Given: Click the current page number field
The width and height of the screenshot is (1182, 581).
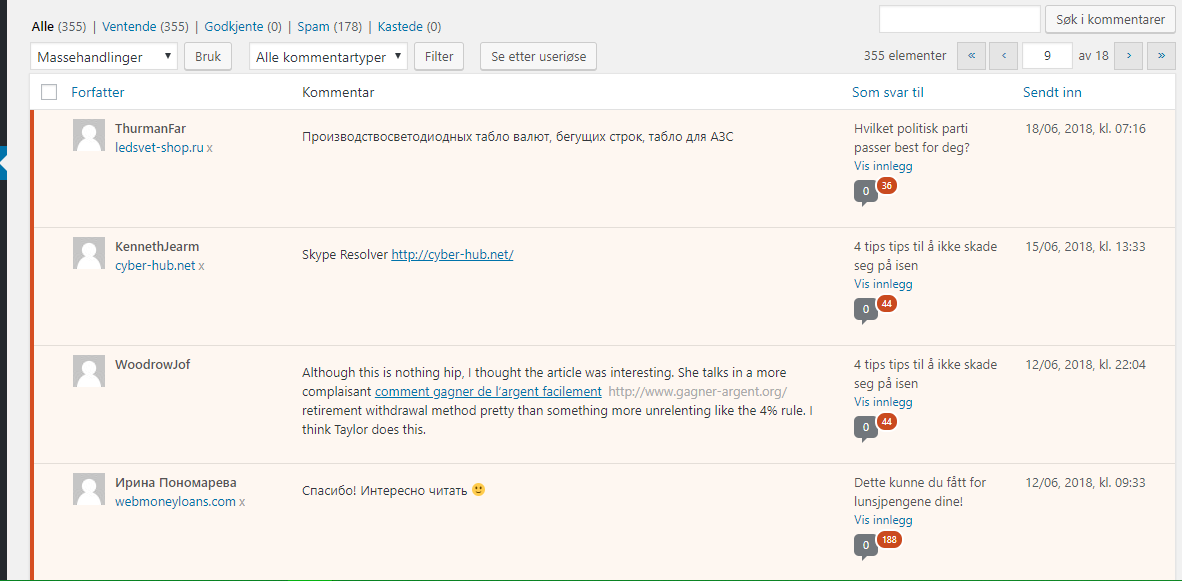Looking at the screenshot, I should [1048, 56].
